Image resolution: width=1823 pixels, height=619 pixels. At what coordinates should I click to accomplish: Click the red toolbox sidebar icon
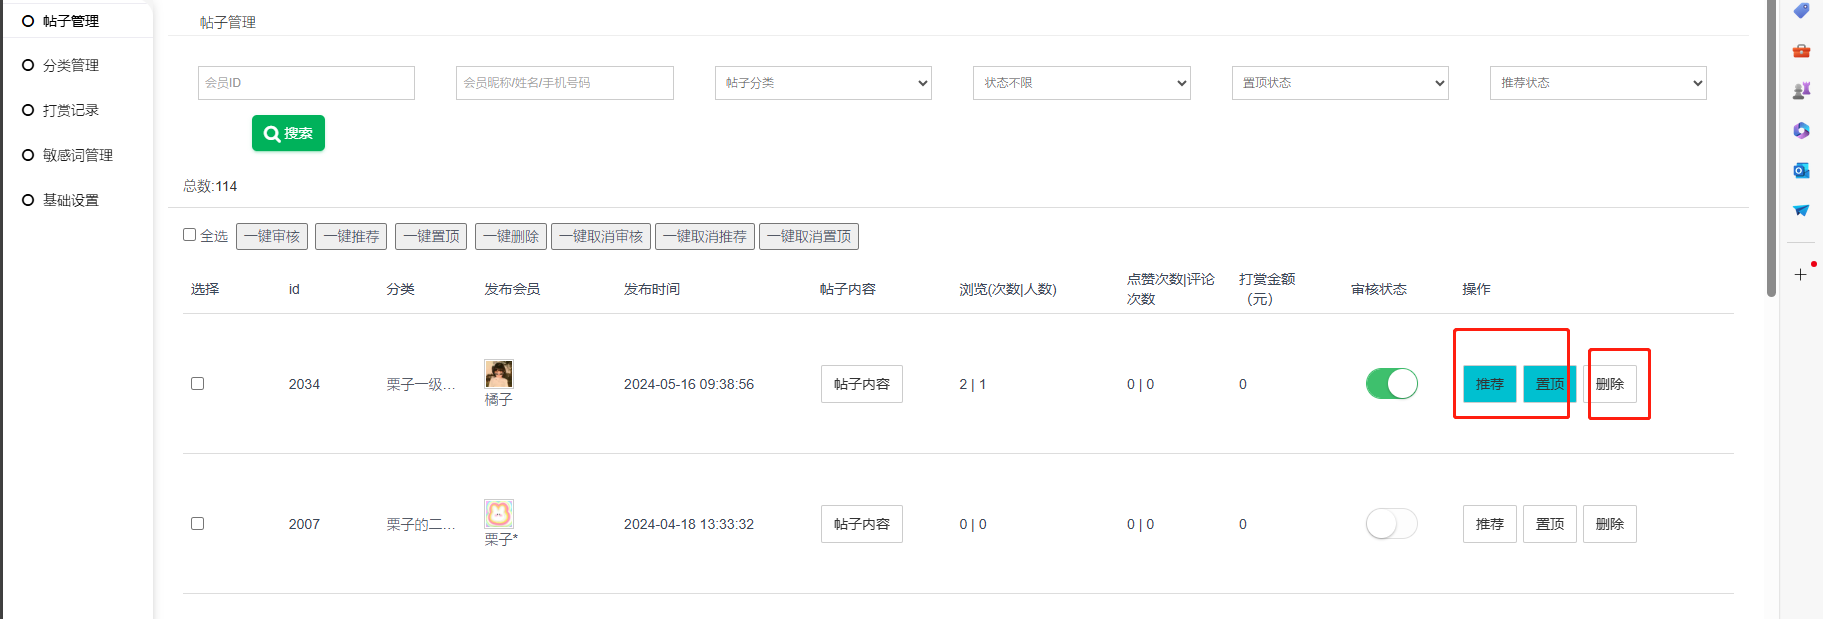[1801, 51]
